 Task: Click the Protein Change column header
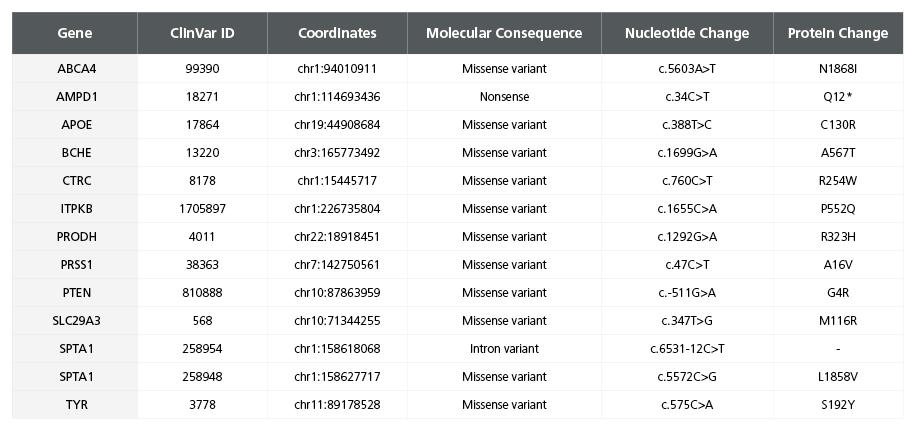838,33
